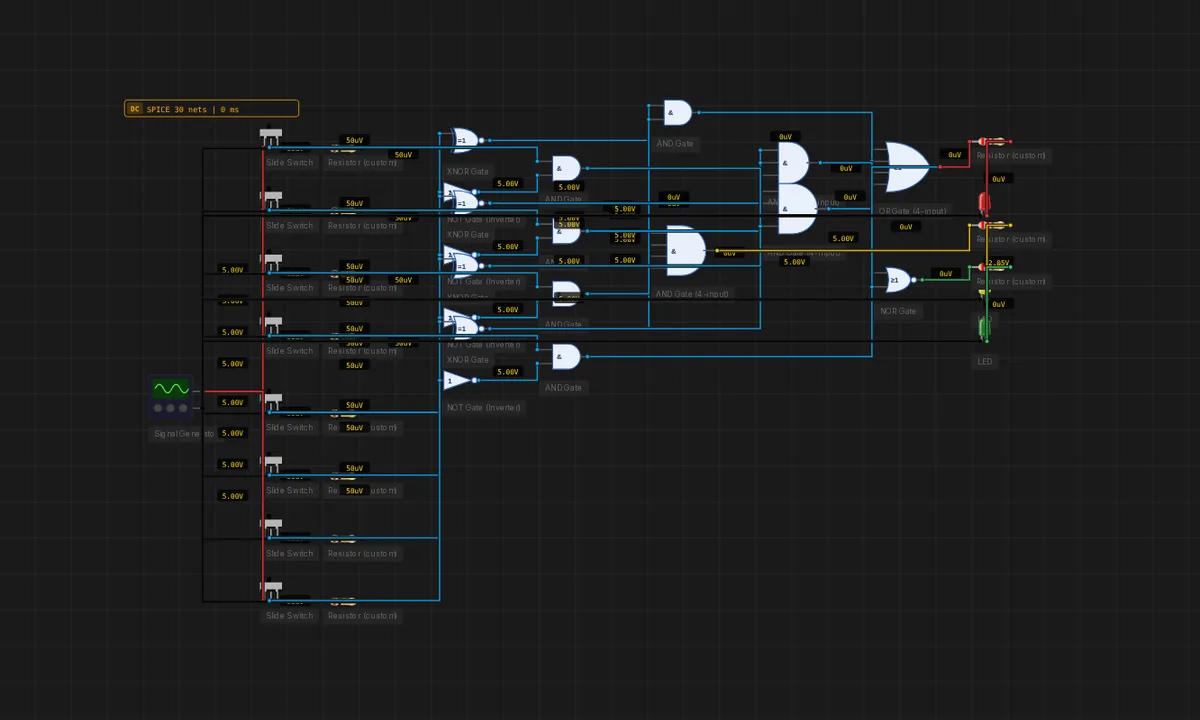Toggle the fourth slide switch from the top
1200x720 pixels.
(271, 325)
